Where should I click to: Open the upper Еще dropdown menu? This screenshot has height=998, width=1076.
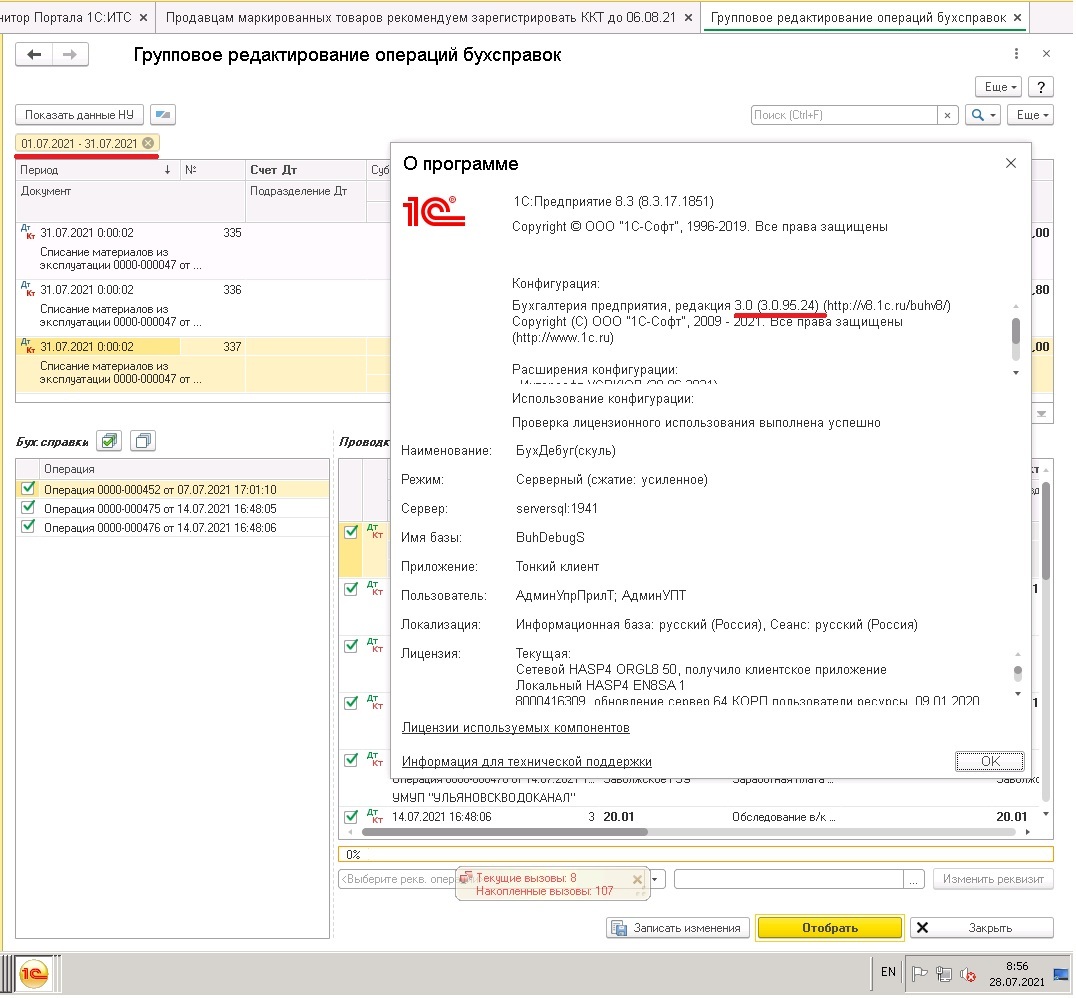pos(998,87)
